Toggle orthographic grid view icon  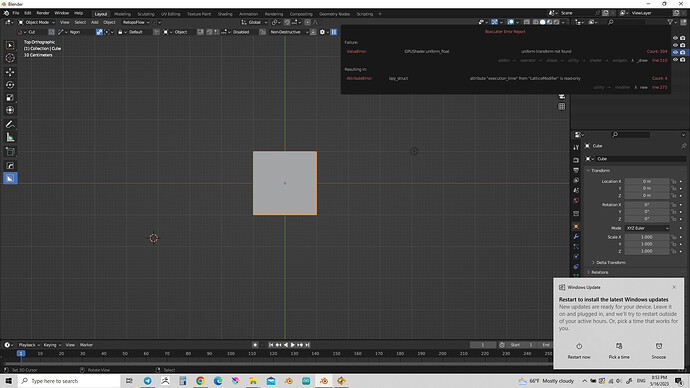click(x=562, y=106)
